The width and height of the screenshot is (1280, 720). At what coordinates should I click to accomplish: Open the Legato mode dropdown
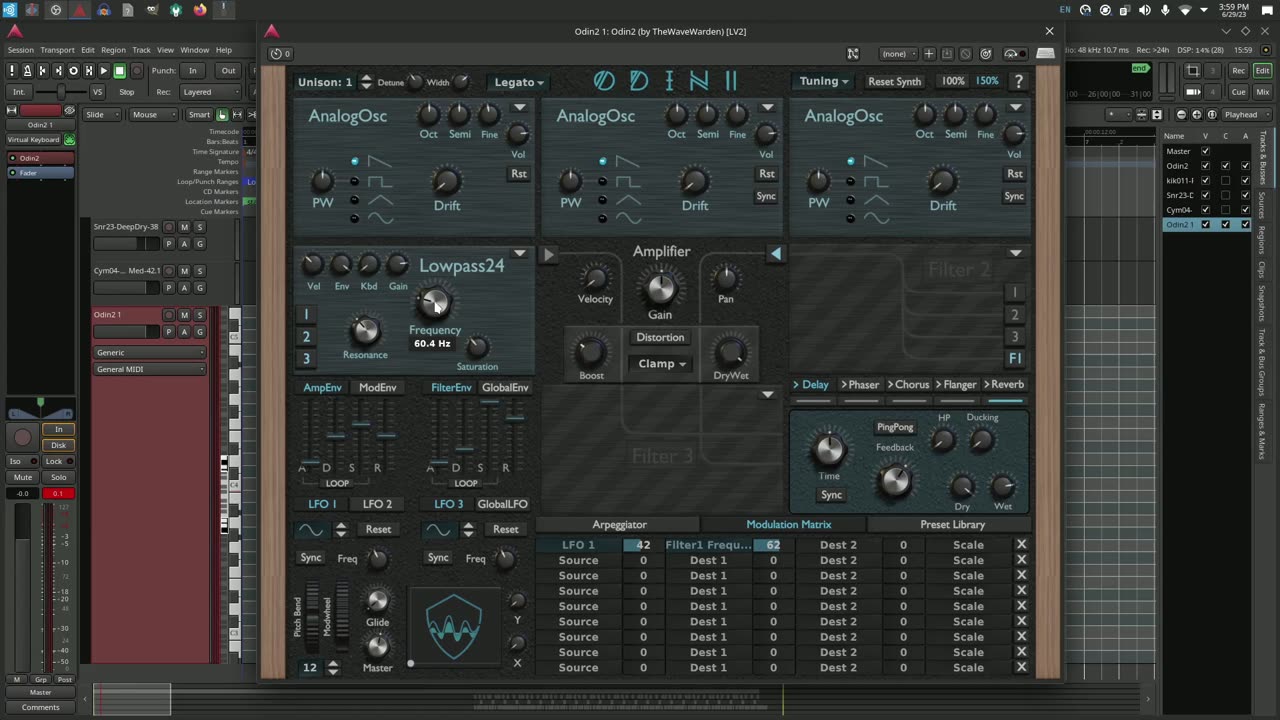[x=518, y=82]
